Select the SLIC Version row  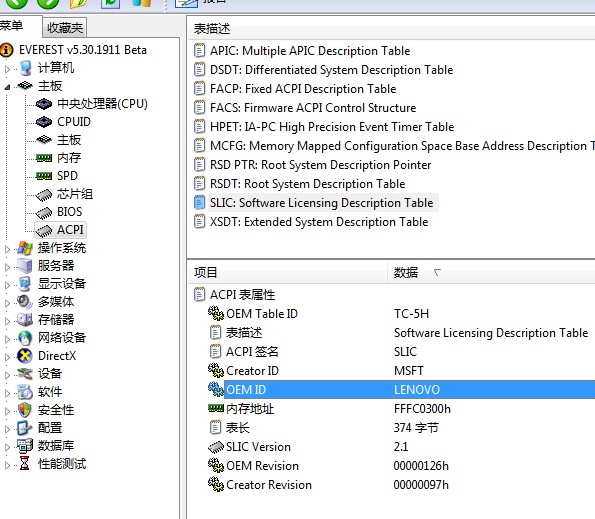point(391,447)
